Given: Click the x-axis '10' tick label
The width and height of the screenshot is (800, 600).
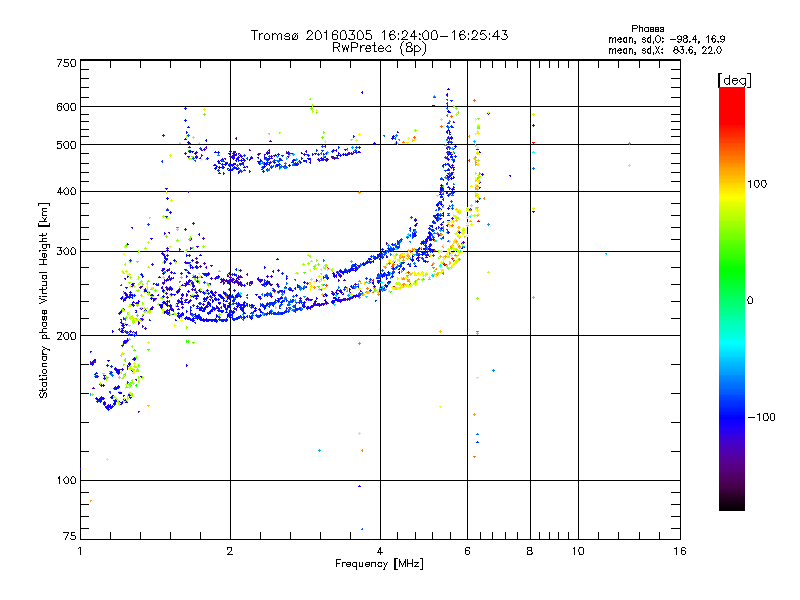Looking at the screenshot, I should click(578, 551).
